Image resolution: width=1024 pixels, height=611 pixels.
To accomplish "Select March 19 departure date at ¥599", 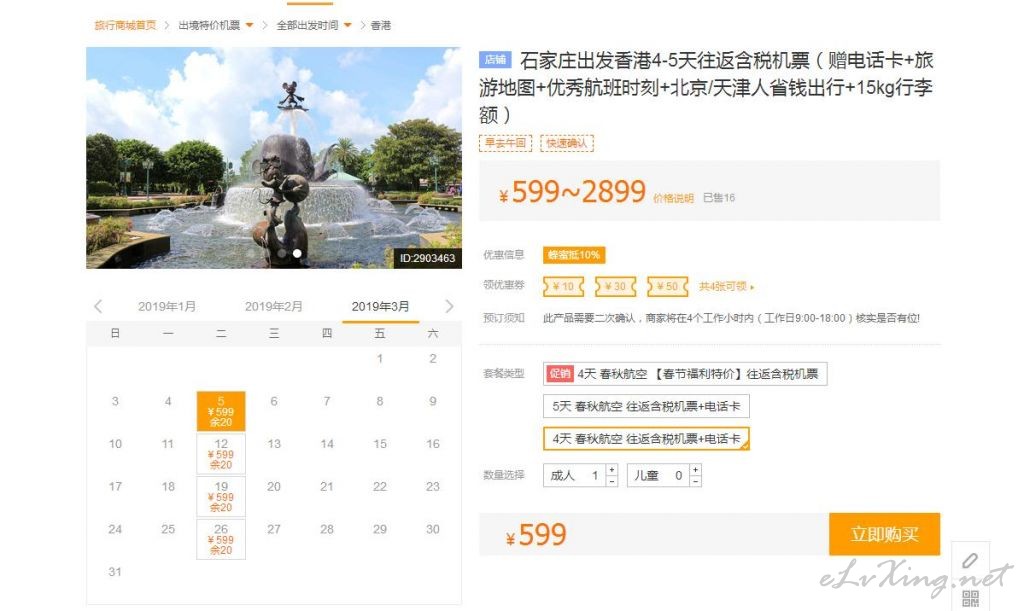I will point(221,496).
